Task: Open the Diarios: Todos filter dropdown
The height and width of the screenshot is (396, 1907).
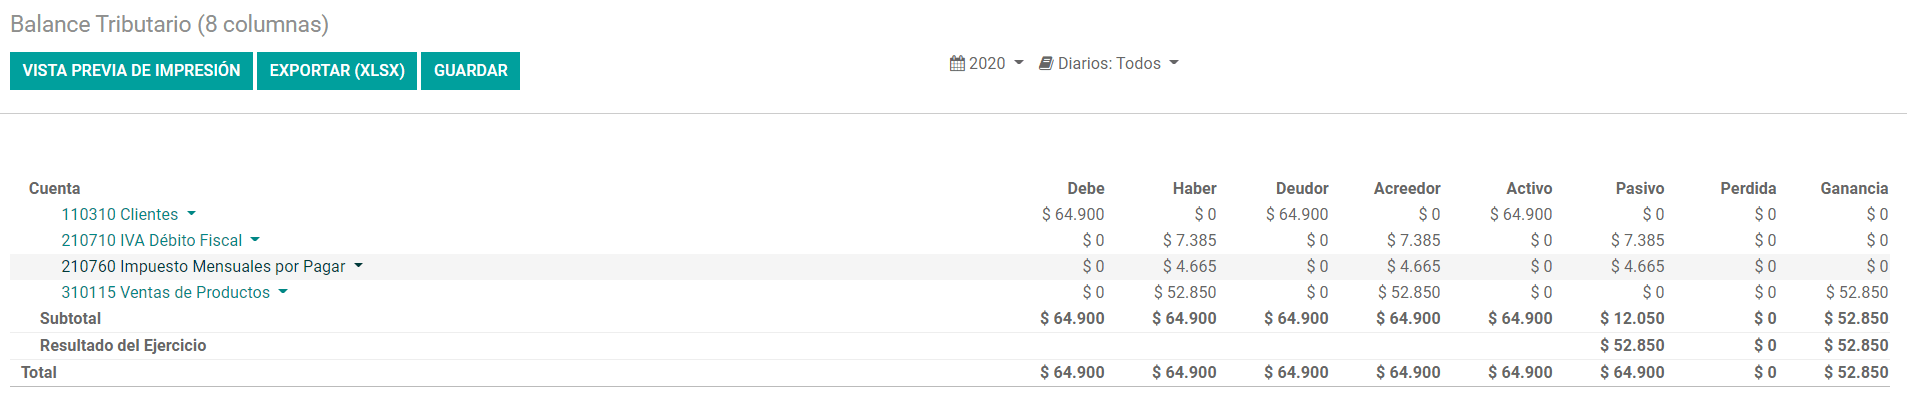Action: (x=1109, y=63)
